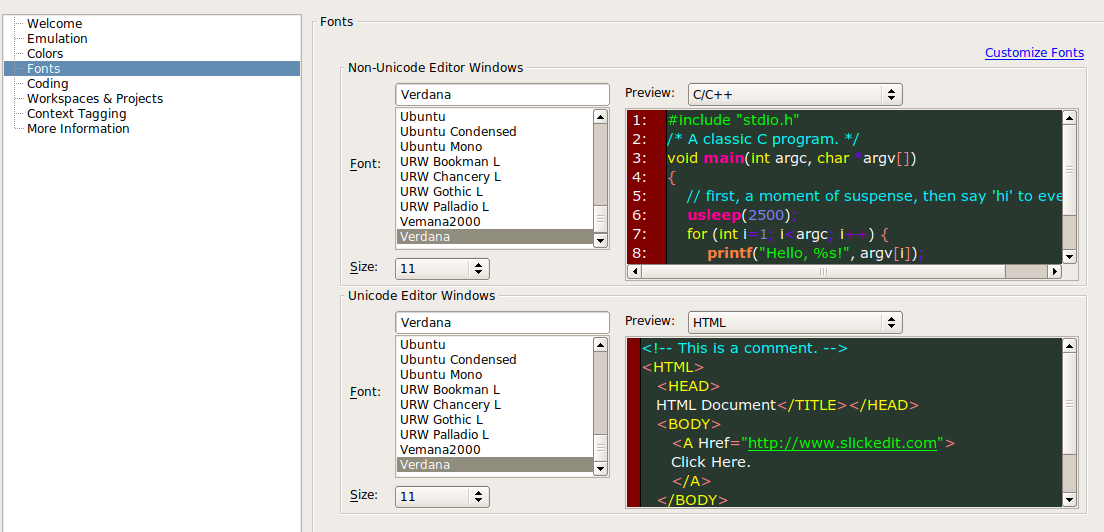This screenshot has width=1104, height=532.
Task: Click up arrow of HTML preview scrollbar
Action: point(1070,346)
